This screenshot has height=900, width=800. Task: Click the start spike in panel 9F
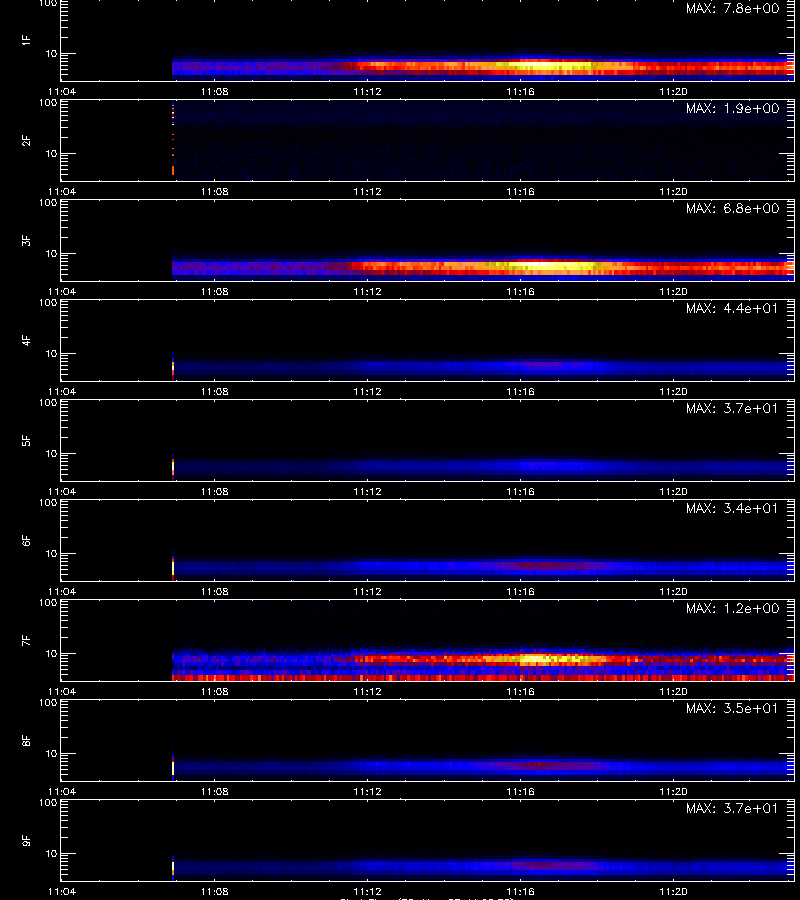[173, 868]
